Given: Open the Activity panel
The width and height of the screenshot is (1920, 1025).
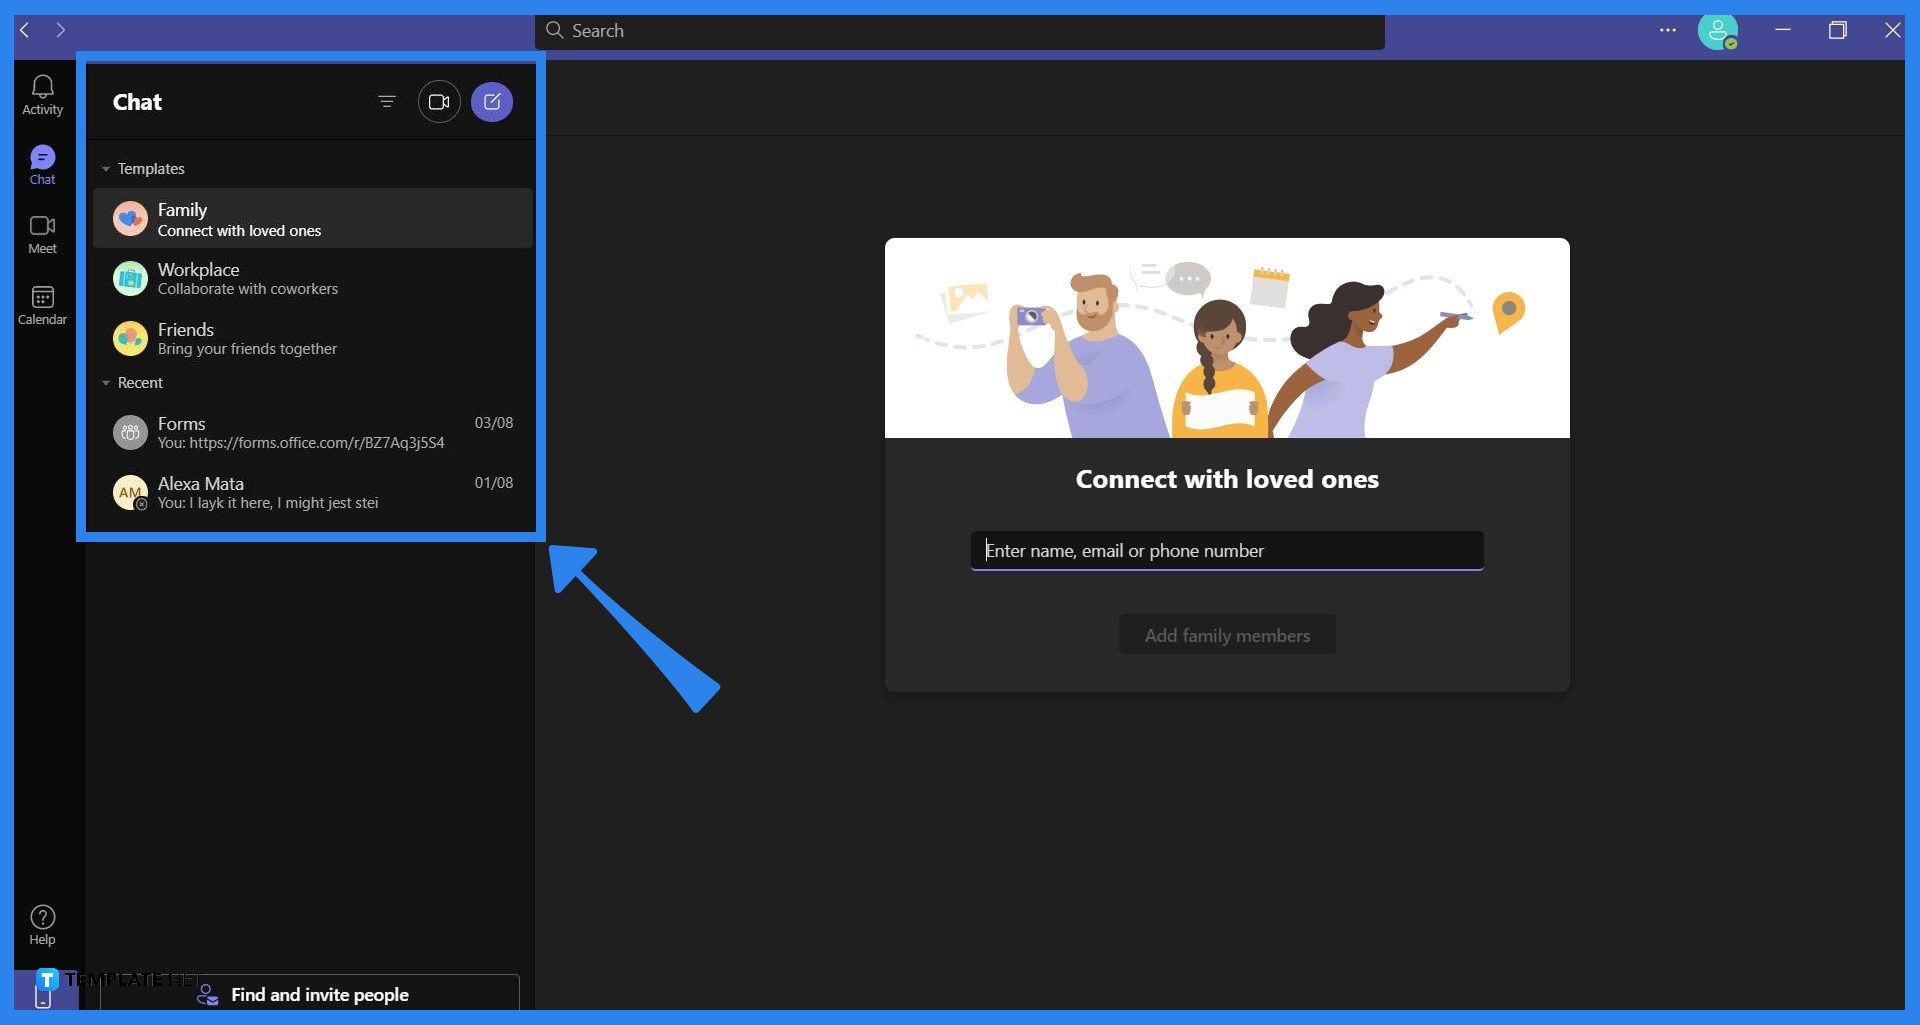Looking at the screenshot, I should click(42, 93).
